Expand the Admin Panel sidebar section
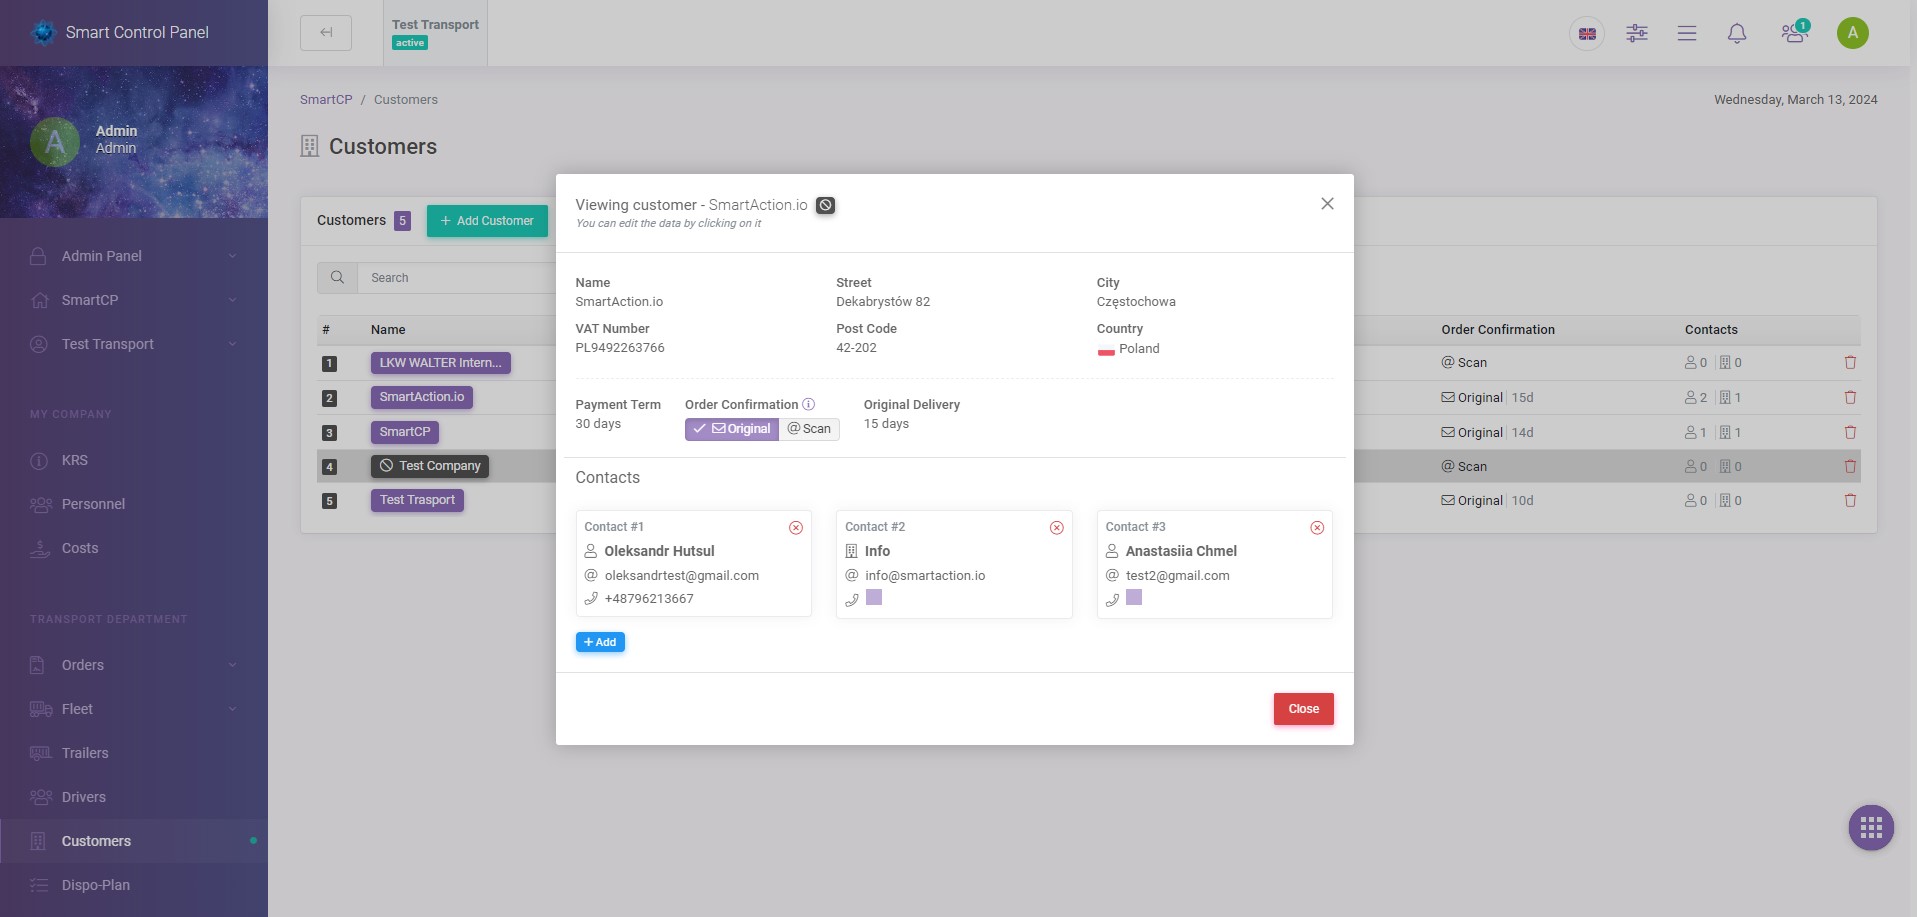Viewport: 1917px width, 917px height. 100,256
